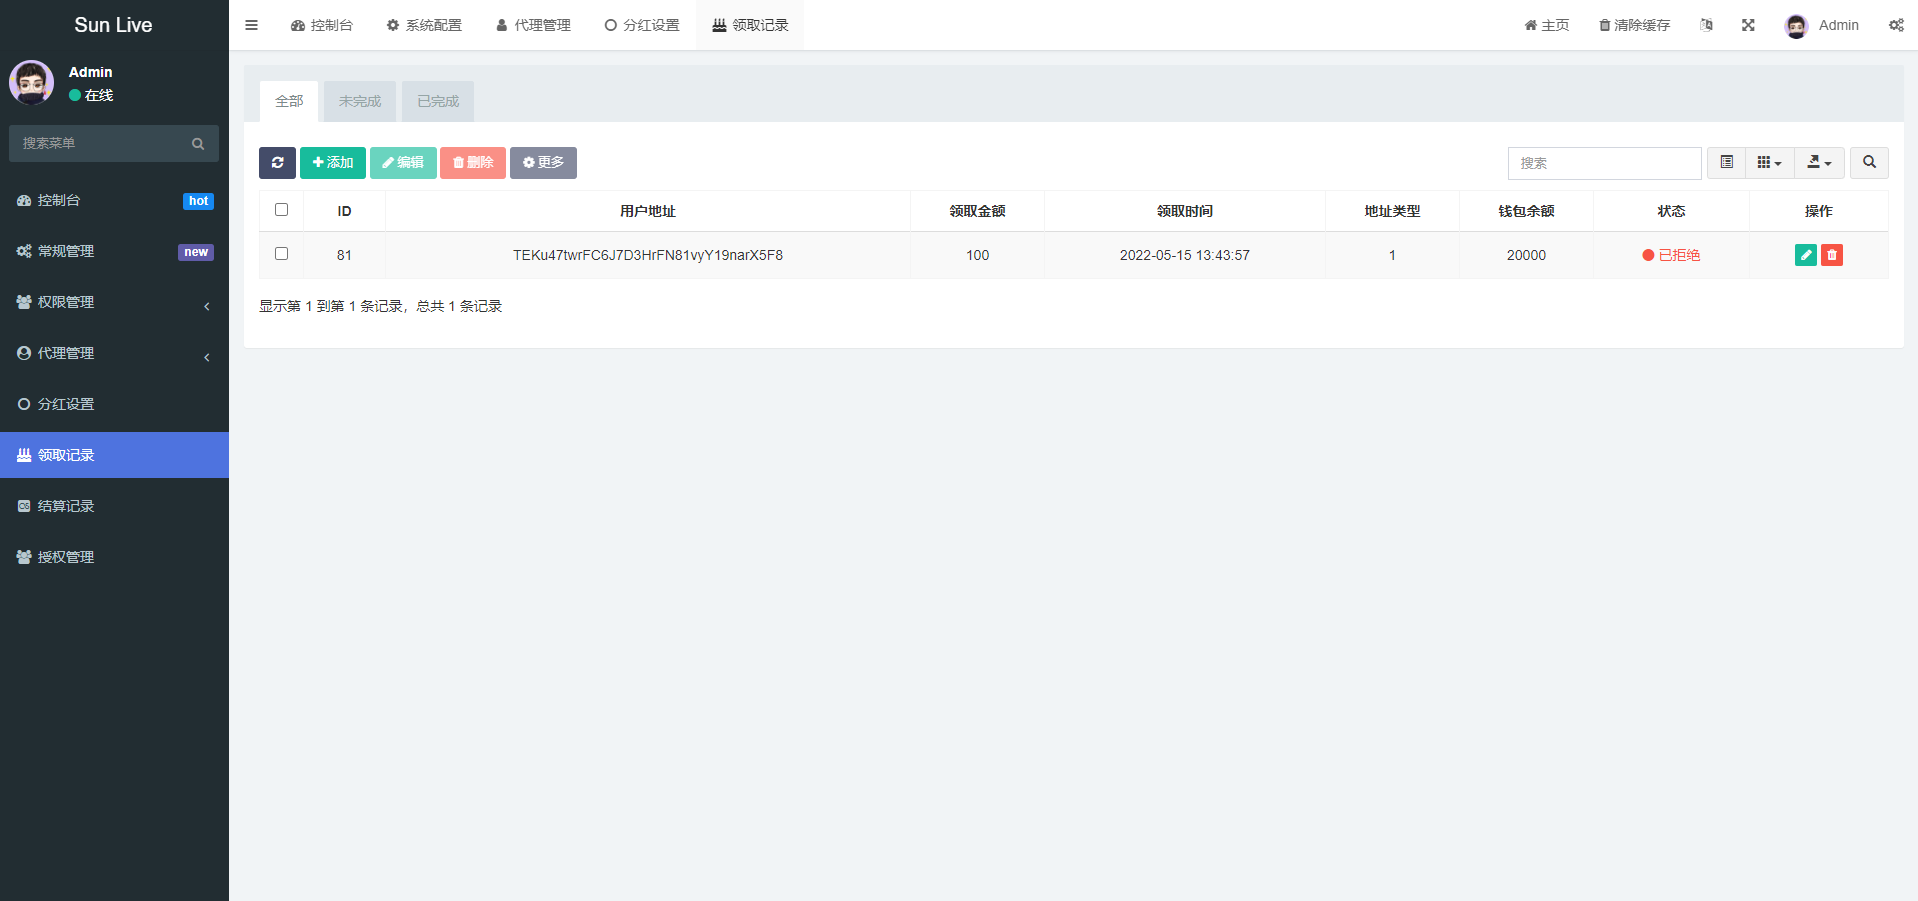Open 分红设置 in sidebar
This screenshot has width=1918, height=901.
click(x=114, y=404)
